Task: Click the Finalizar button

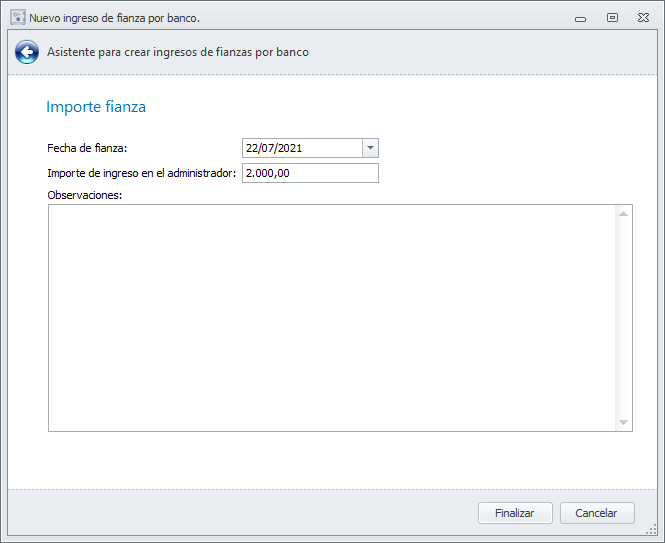Action: [515, 513]
